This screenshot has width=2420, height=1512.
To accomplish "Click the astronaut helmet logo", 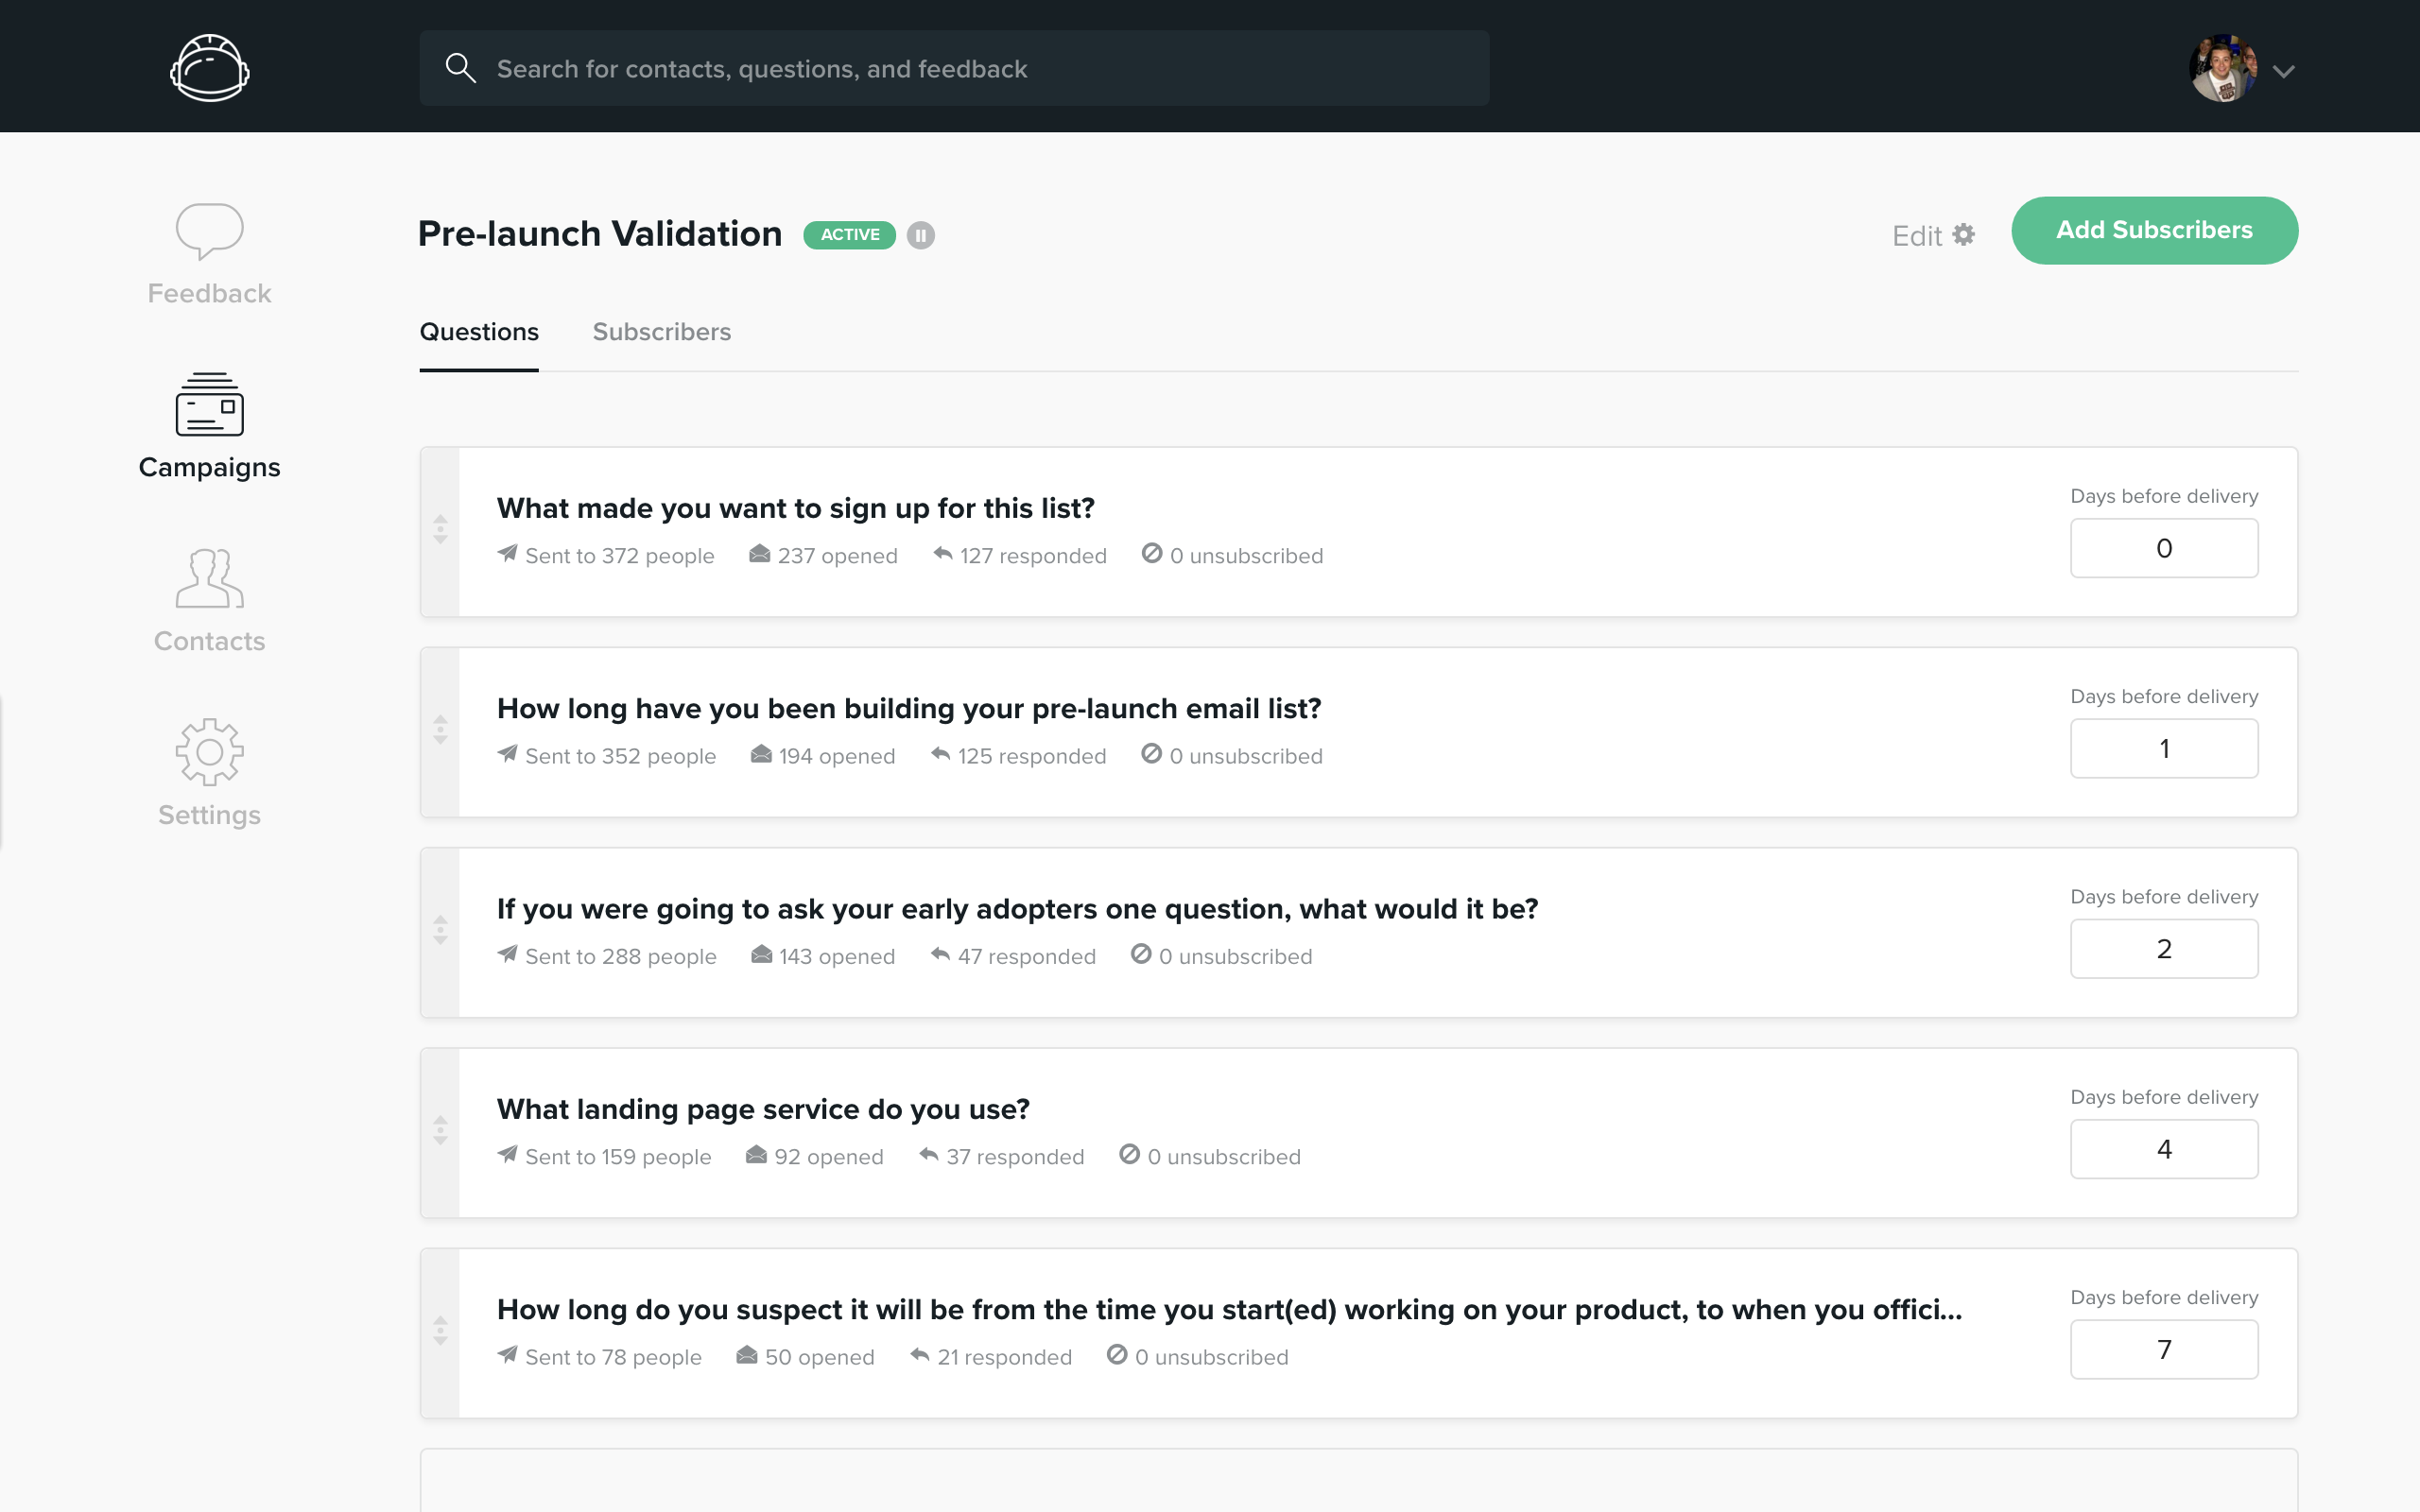I will tap(209, 68).
